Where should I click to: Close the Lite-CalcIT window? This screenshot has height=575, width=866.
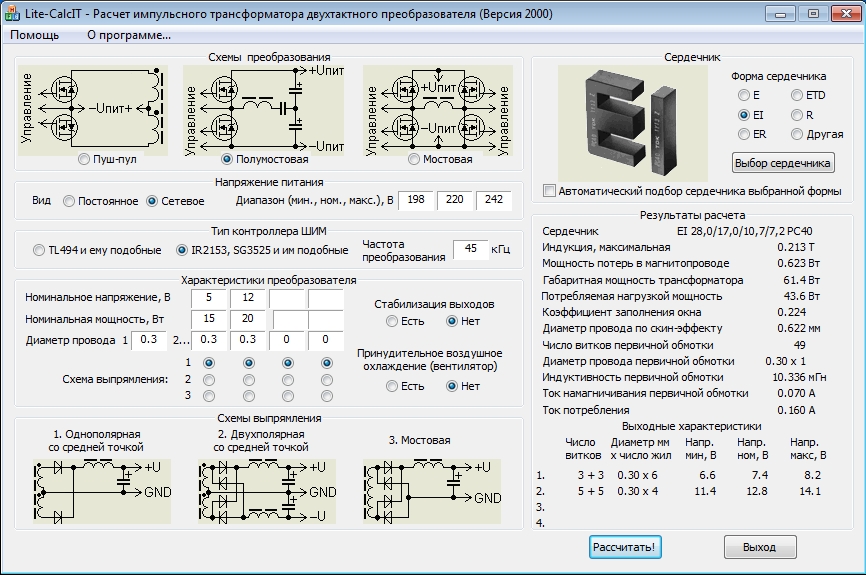[x=846, y=14]
